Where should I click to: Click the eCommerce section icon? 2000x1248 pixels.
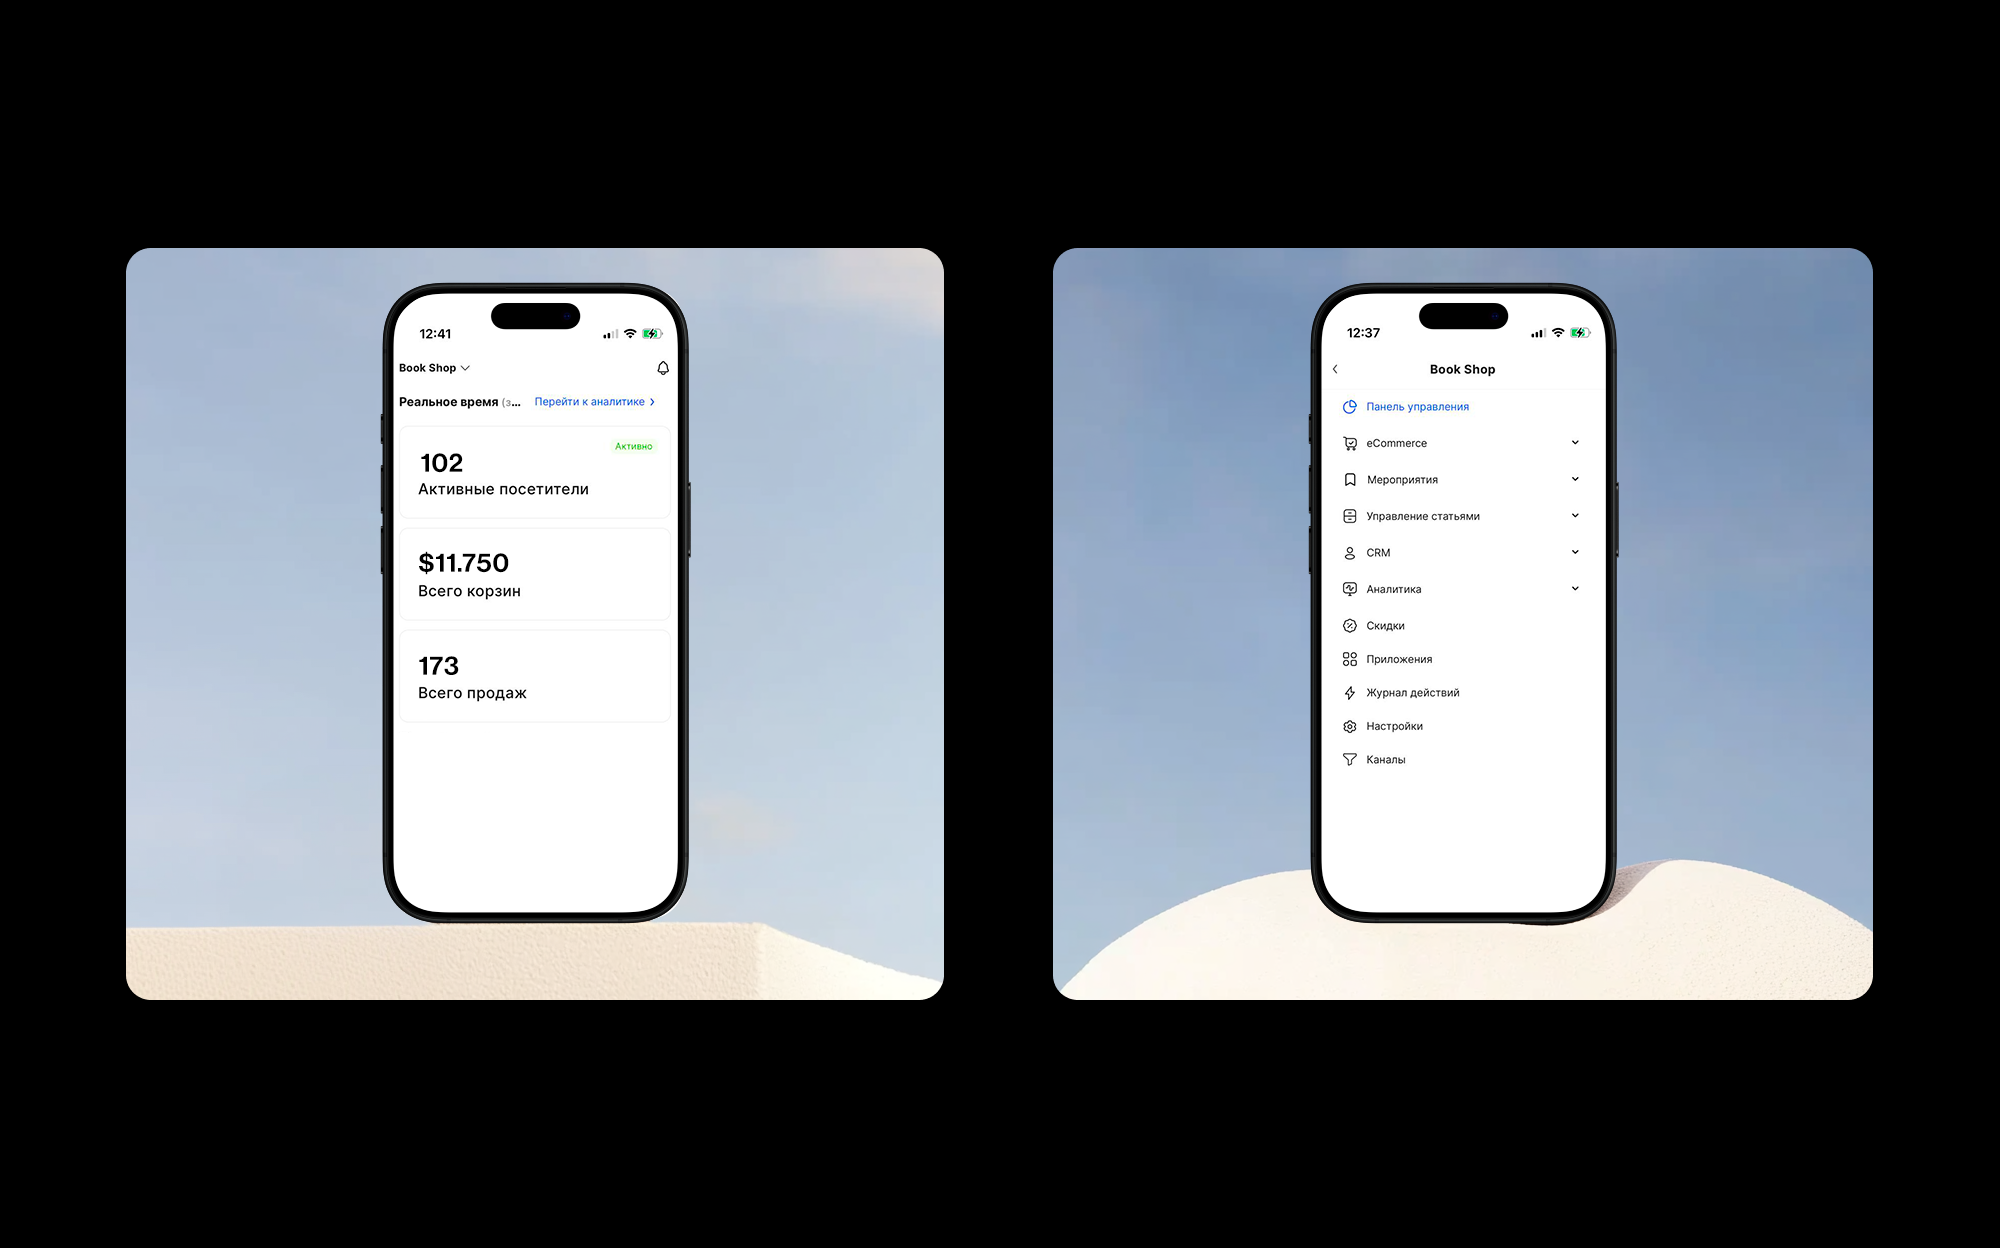coord(1349,443)
